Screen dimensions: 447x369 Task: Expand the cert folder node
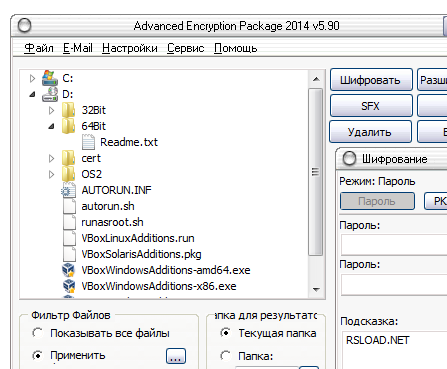pos(51,158)
